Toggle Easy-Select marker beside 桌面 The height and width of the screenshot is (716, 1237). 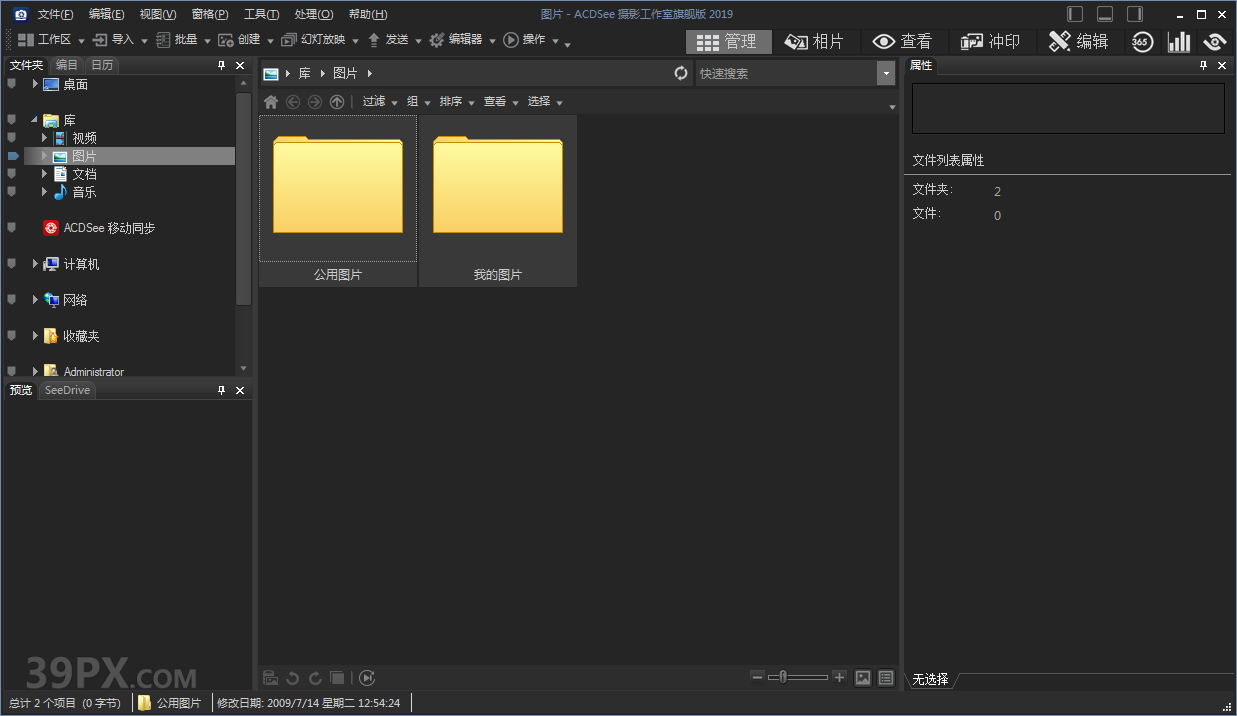coord(12,84)
